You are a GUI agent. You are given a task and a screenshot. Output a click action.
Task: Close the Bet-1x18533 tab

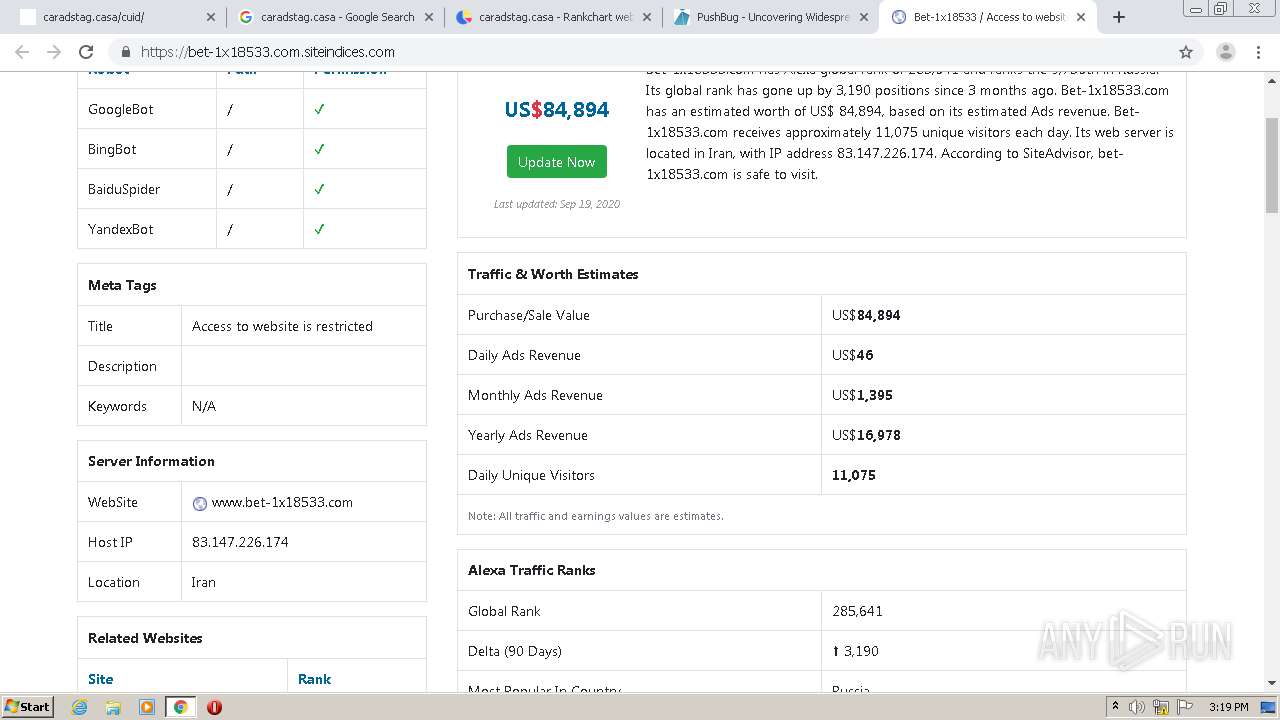1081,17
